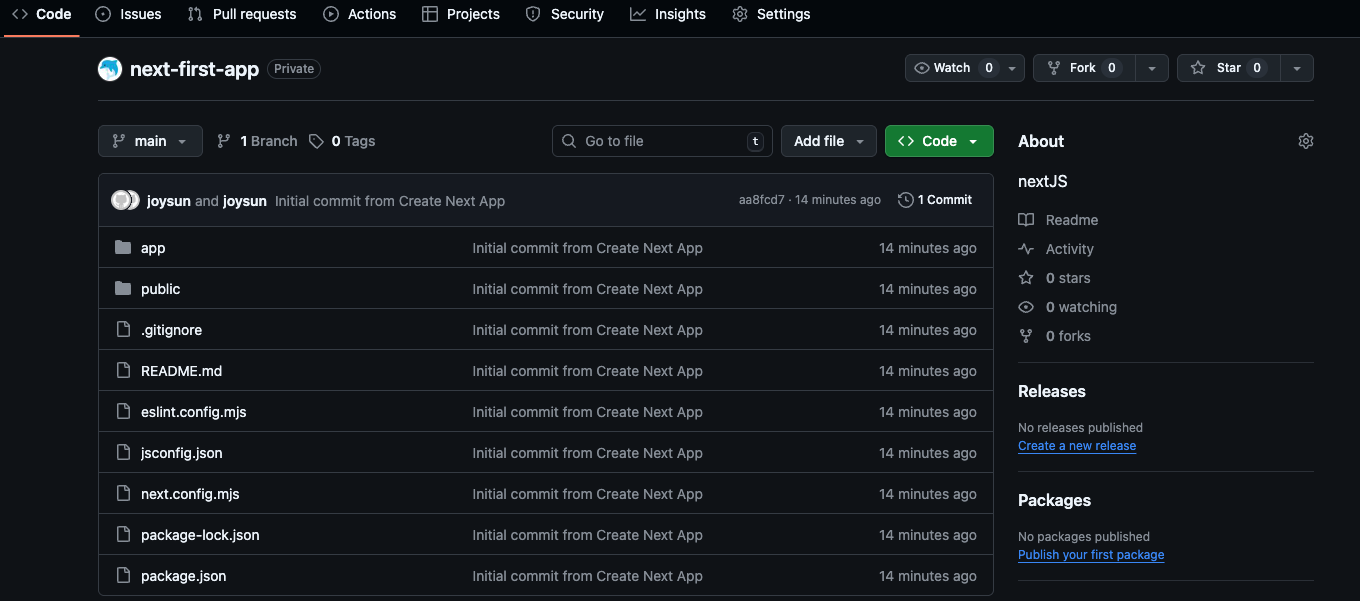
Task: Click the commit author avatars
Action: point(125,200)
